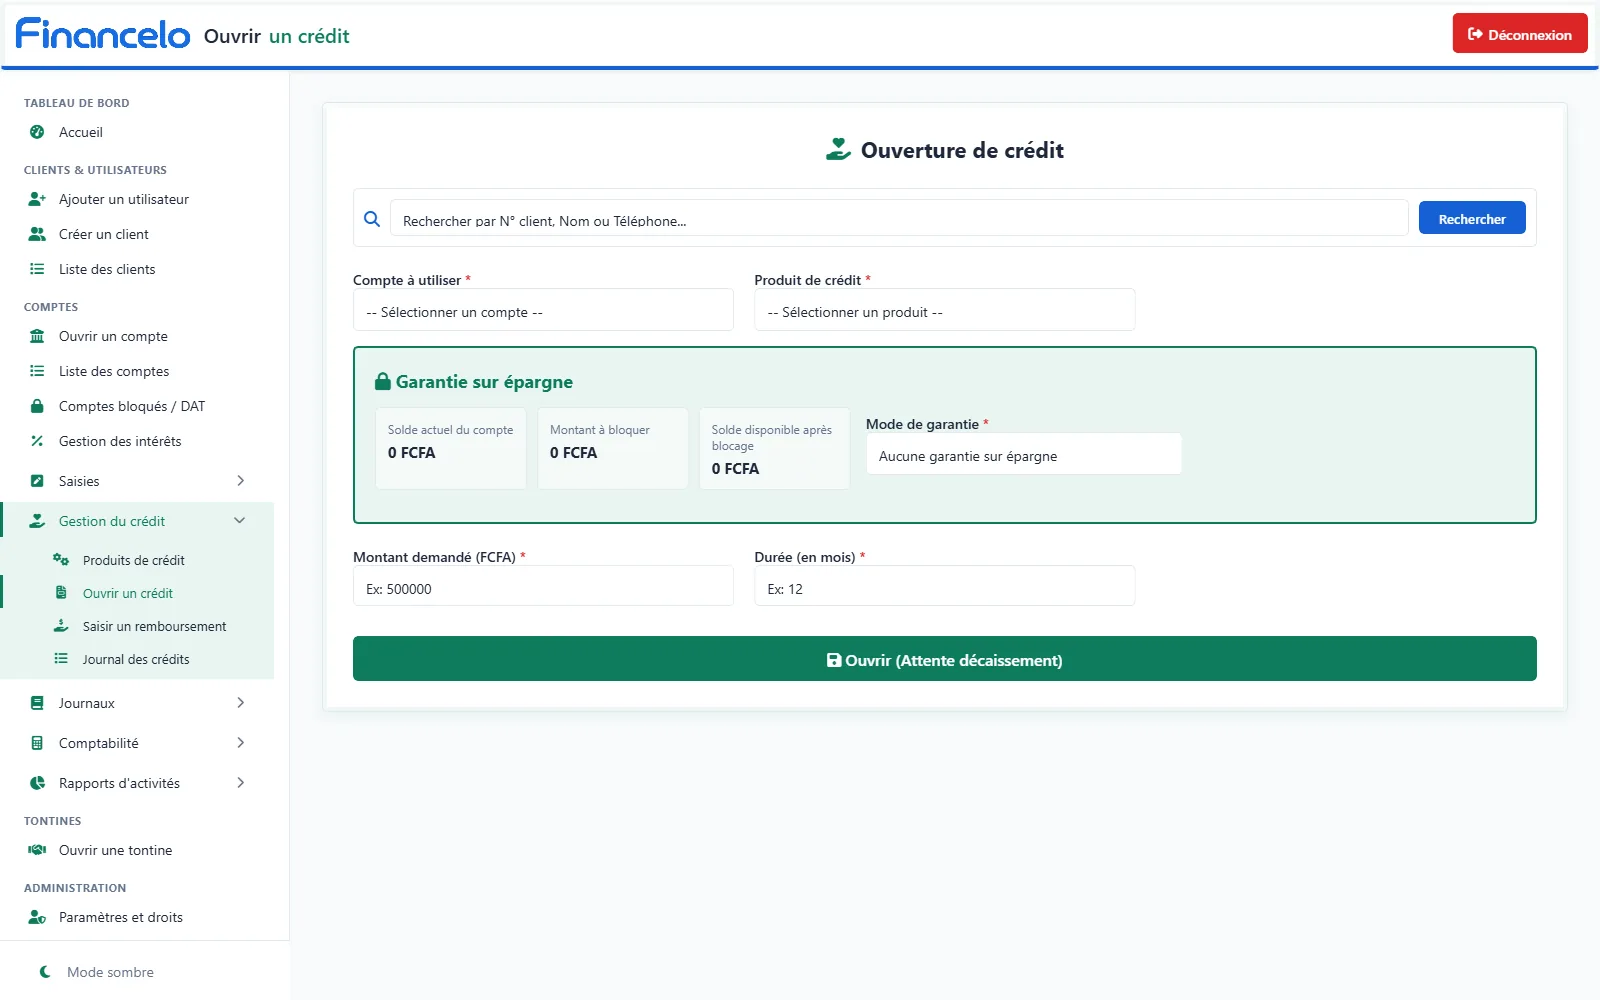Image resolution: width=1600 pixels, height=1000 pixels.
Task: Expand the Comptabilité menu chevron
Action: click(x=240, y=743)
